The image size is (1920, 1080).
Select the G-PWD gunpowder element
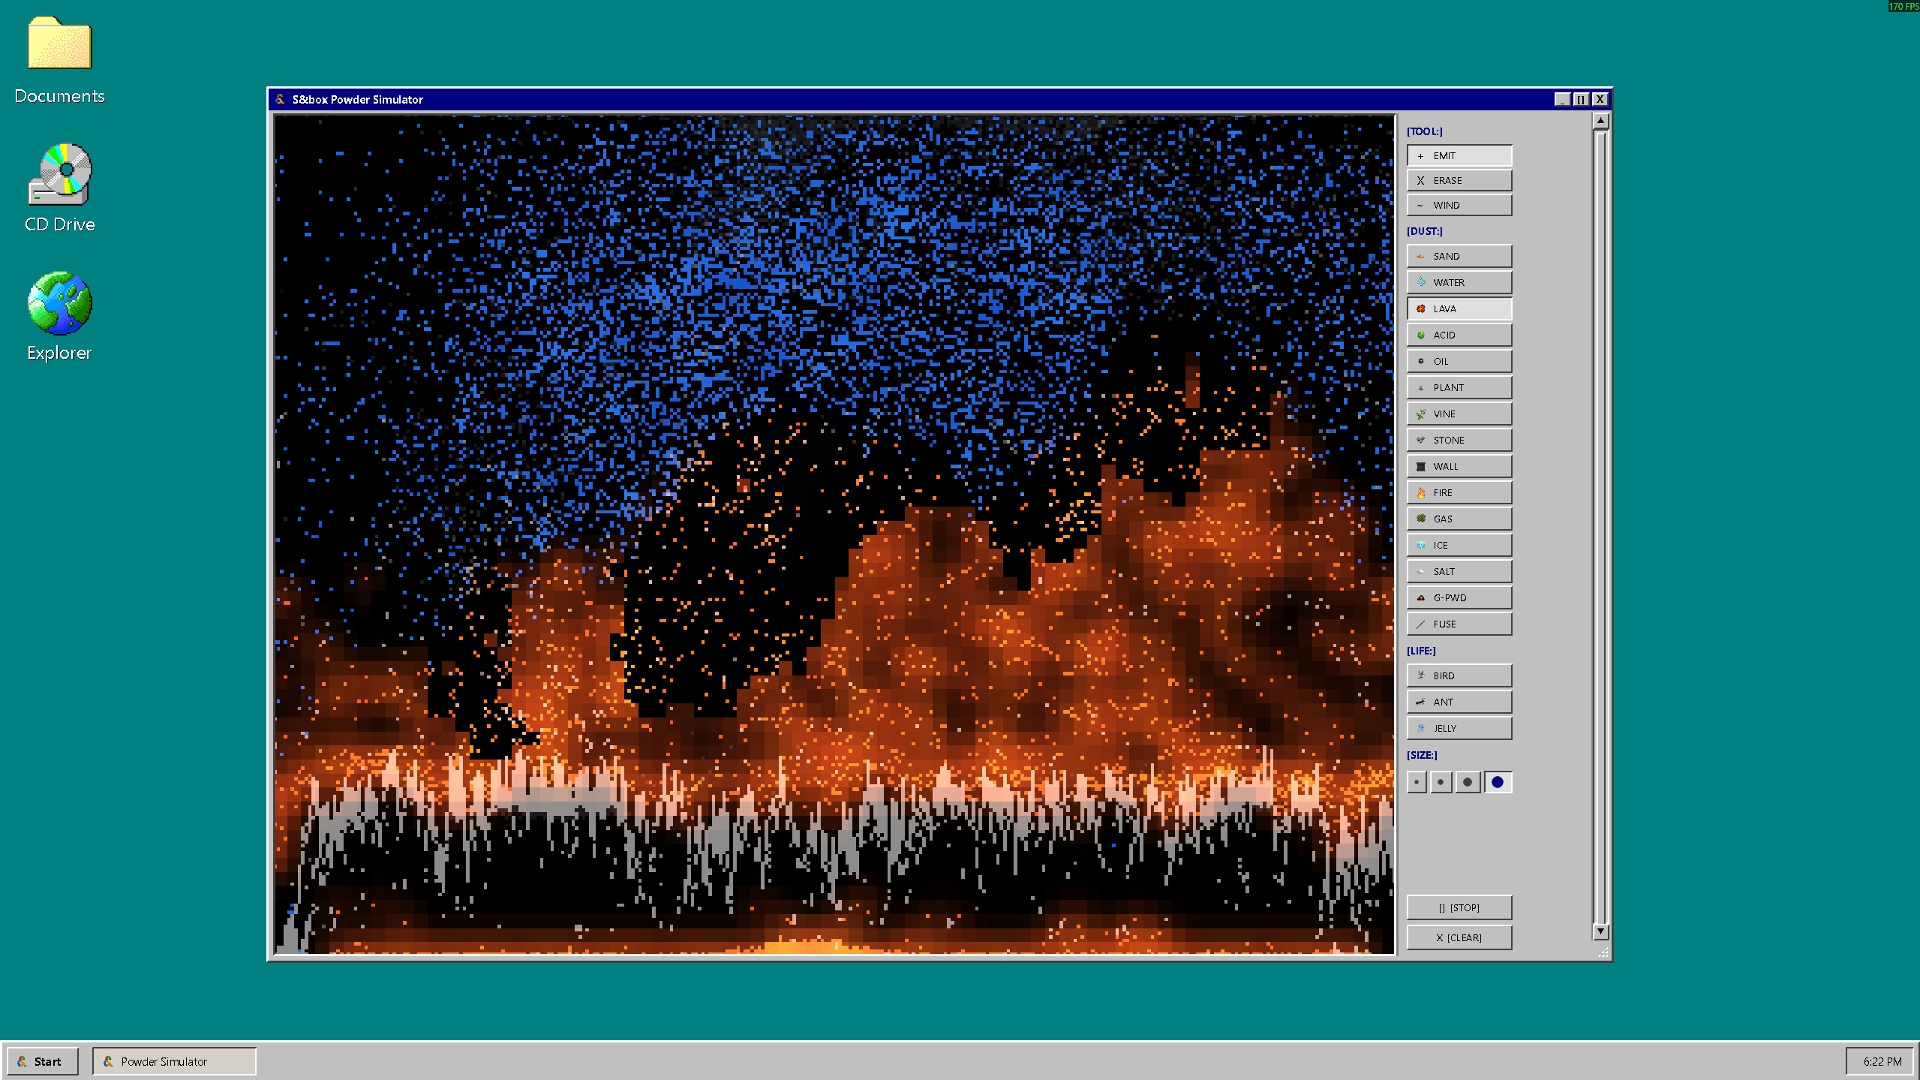click(x=1458, y=597)
